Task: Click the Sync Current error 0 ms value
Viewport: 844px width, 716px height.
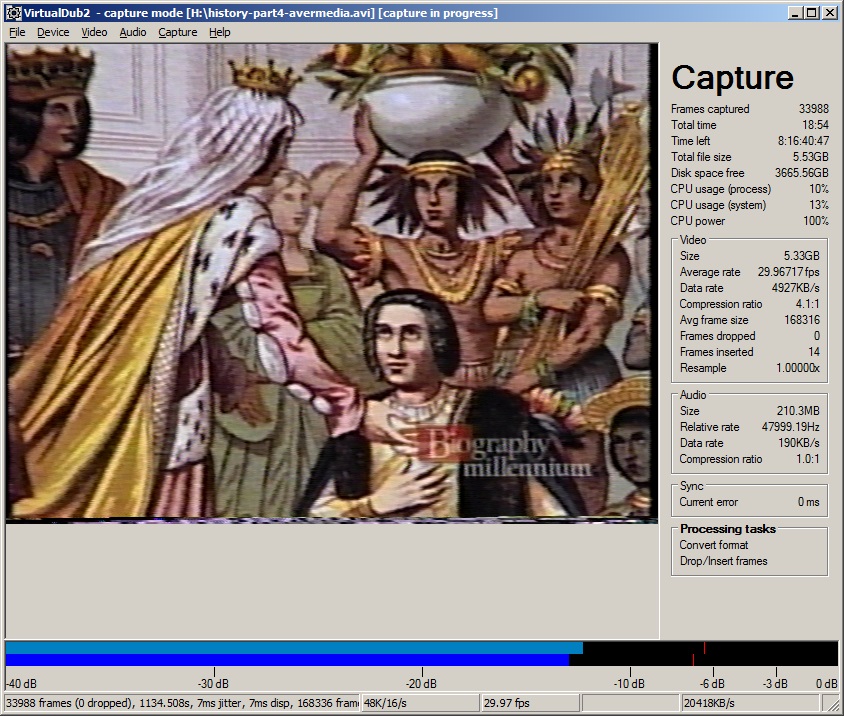Action: pyautogui.click(x=808, y=502)
